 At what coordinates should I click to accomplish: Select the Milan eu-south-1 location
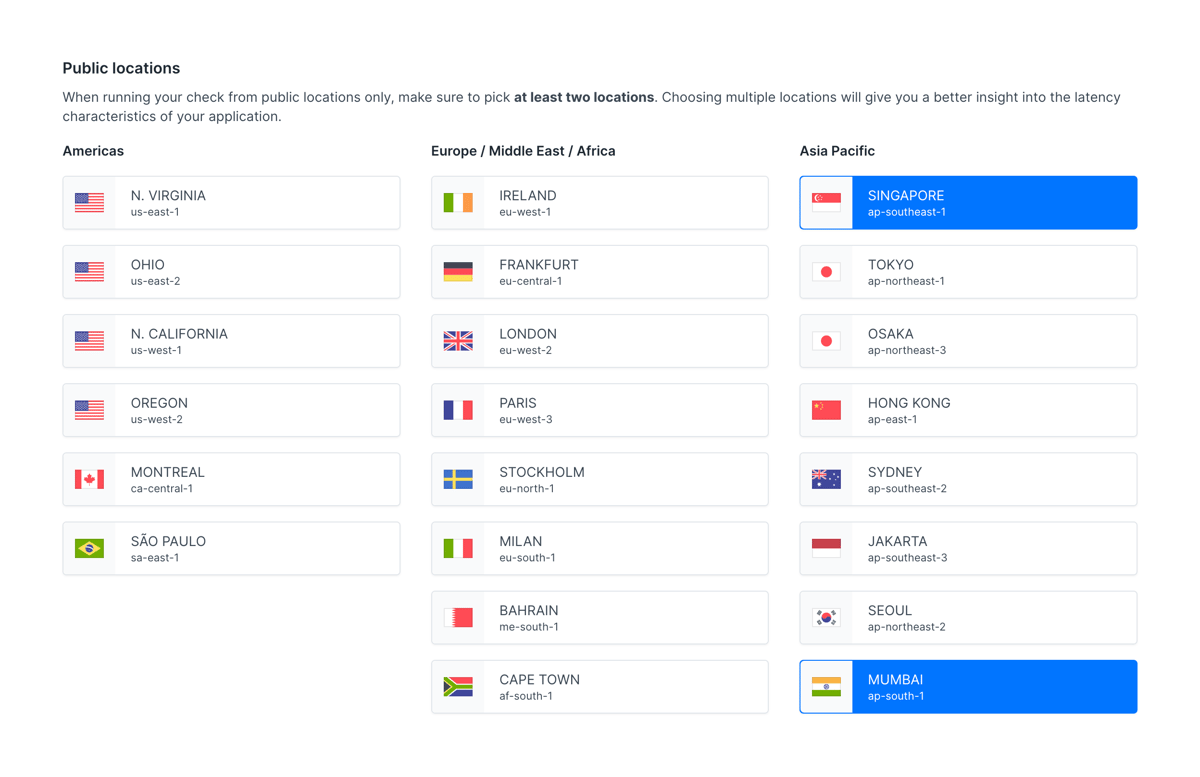599,548
